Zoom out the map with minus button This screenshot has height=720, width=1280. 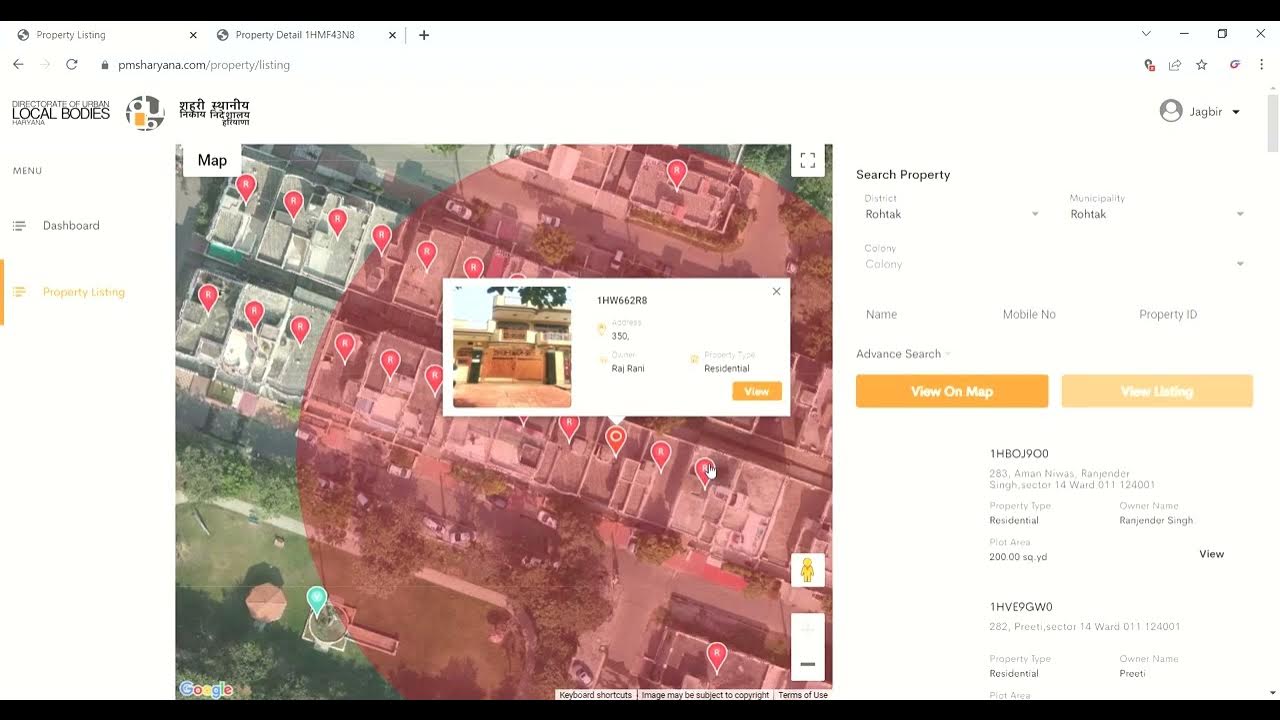(x=808, y=664)
